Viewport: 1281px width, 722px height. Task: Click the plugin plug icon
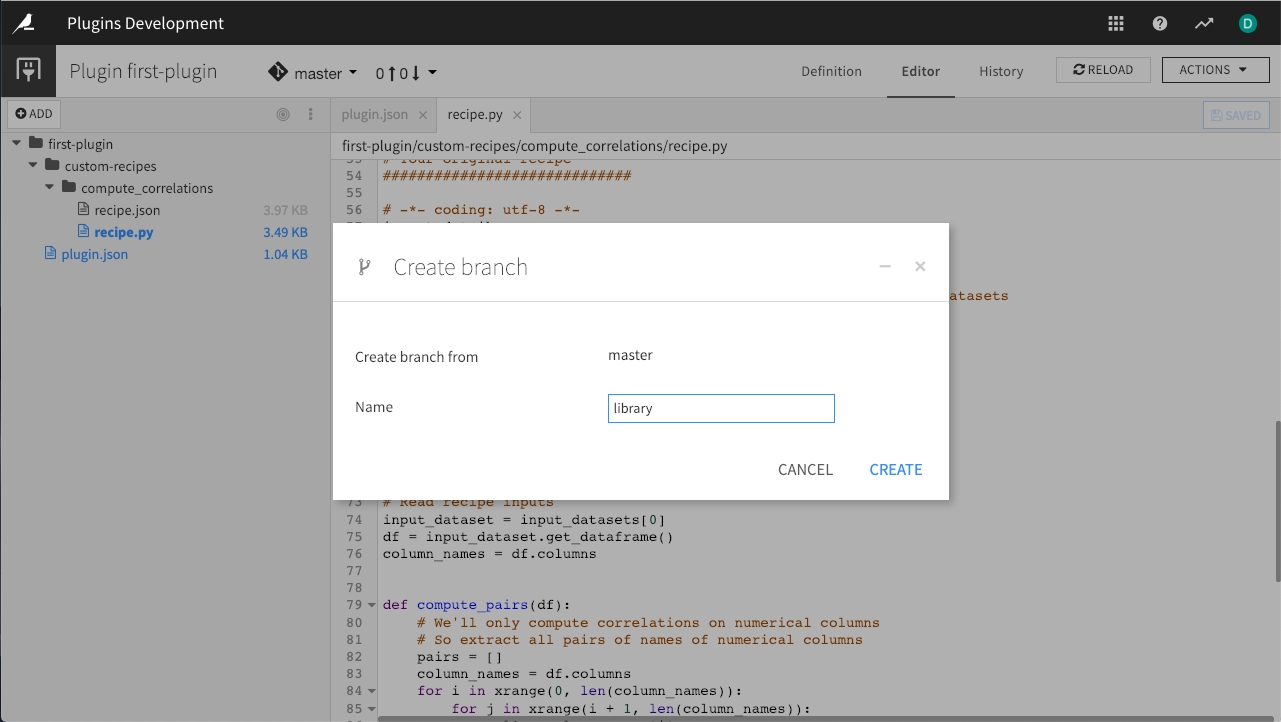[28, 71]
